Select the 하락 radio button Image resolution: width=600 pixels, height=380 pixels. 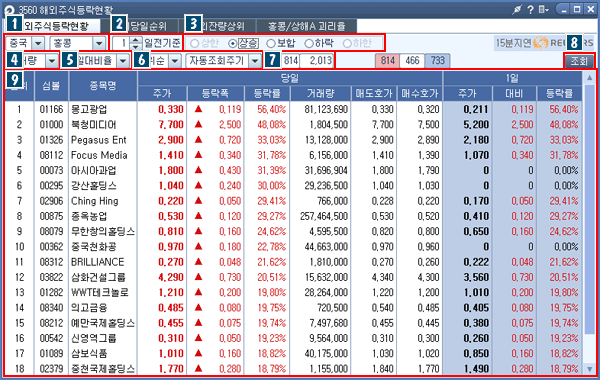click(x=309, y=43)
